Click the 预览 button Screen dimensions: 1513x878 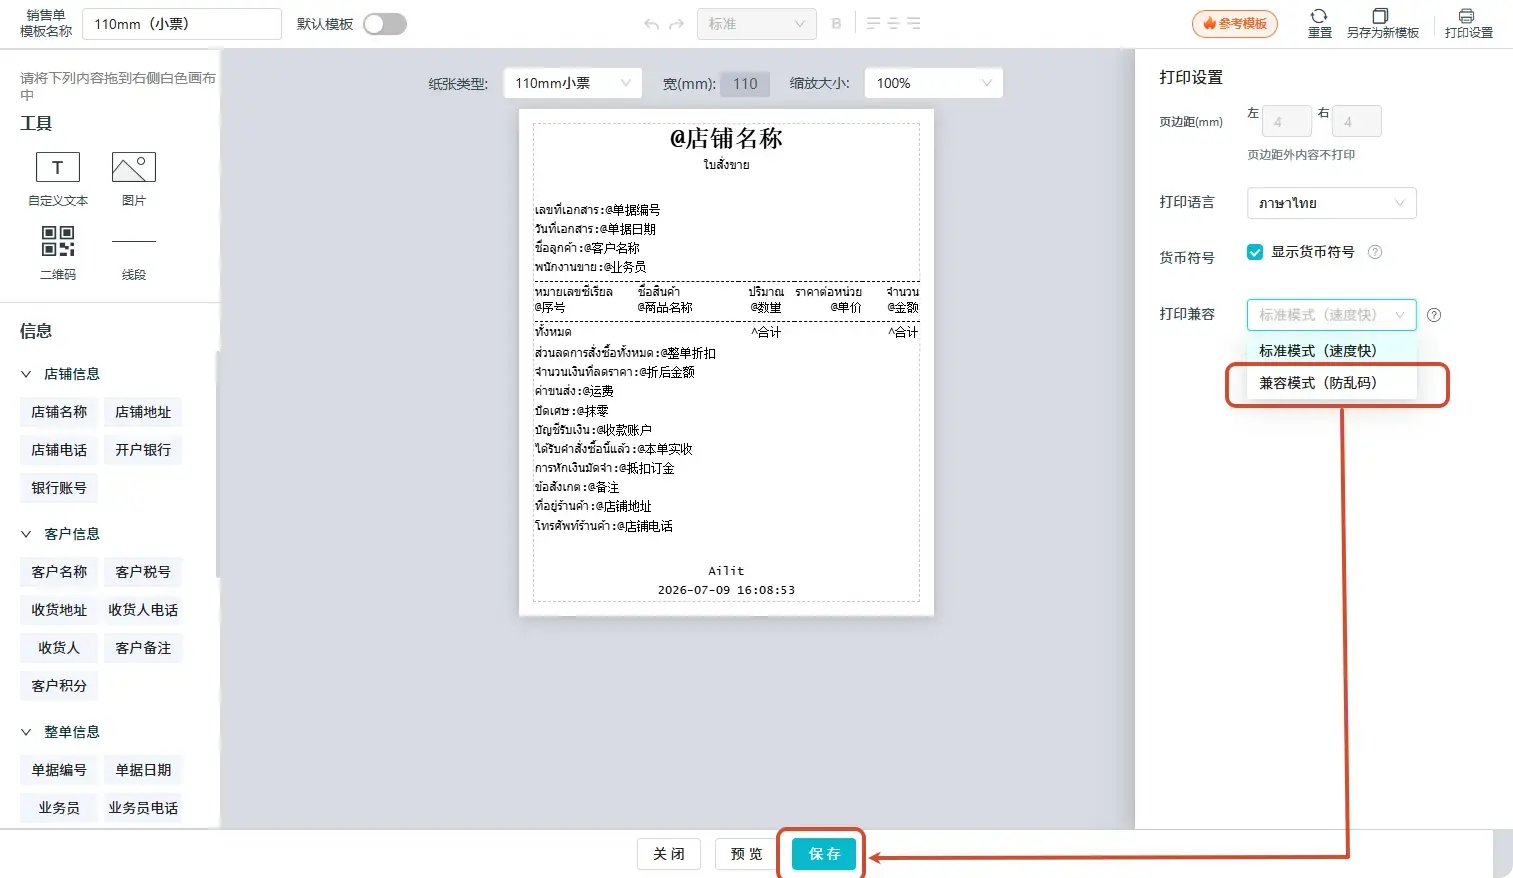point(747,854)
